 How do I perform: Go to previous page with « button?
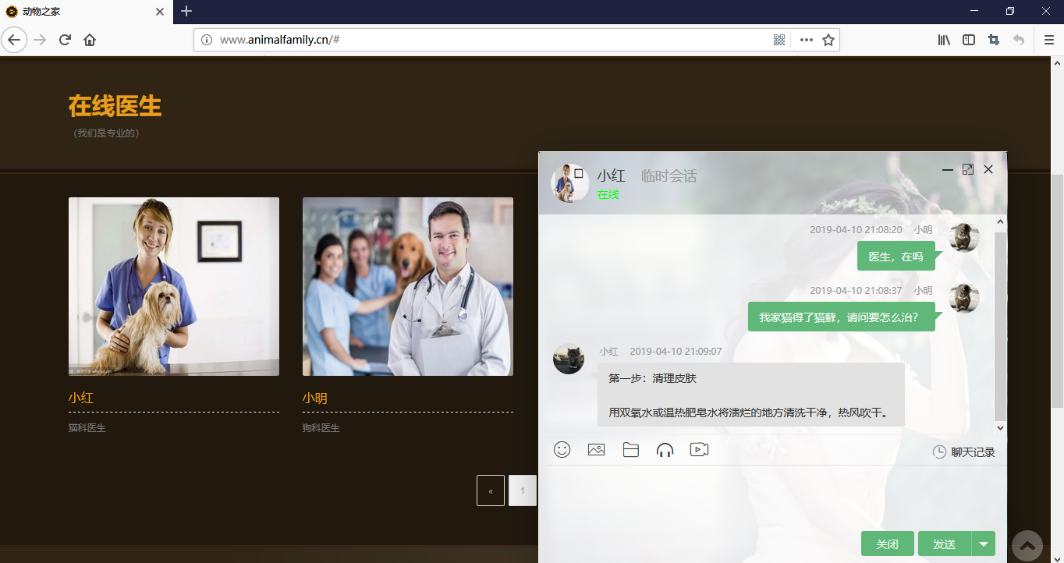(491, 490)
